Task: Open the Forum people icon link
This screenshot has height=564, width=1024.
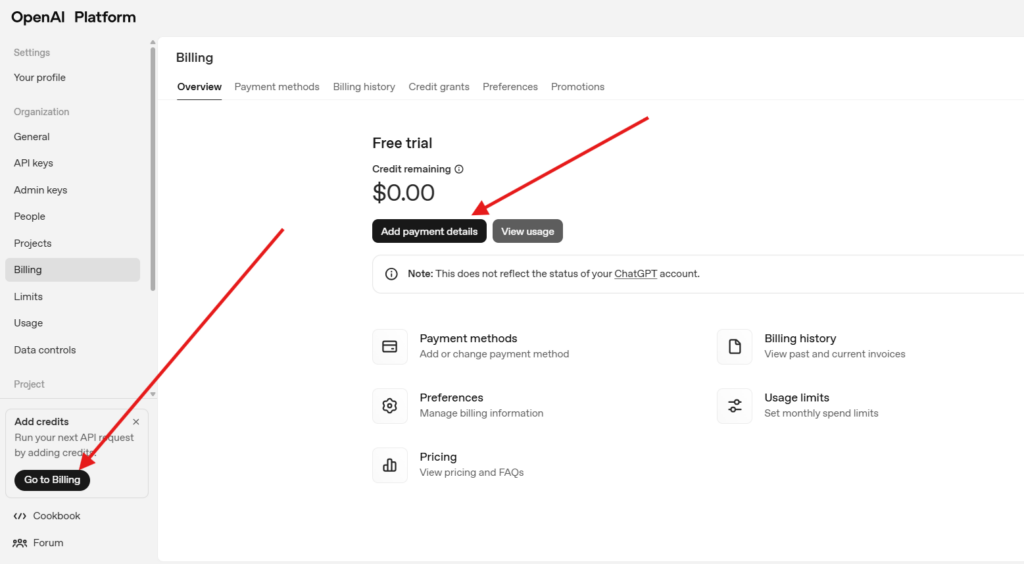Action: 20,543
